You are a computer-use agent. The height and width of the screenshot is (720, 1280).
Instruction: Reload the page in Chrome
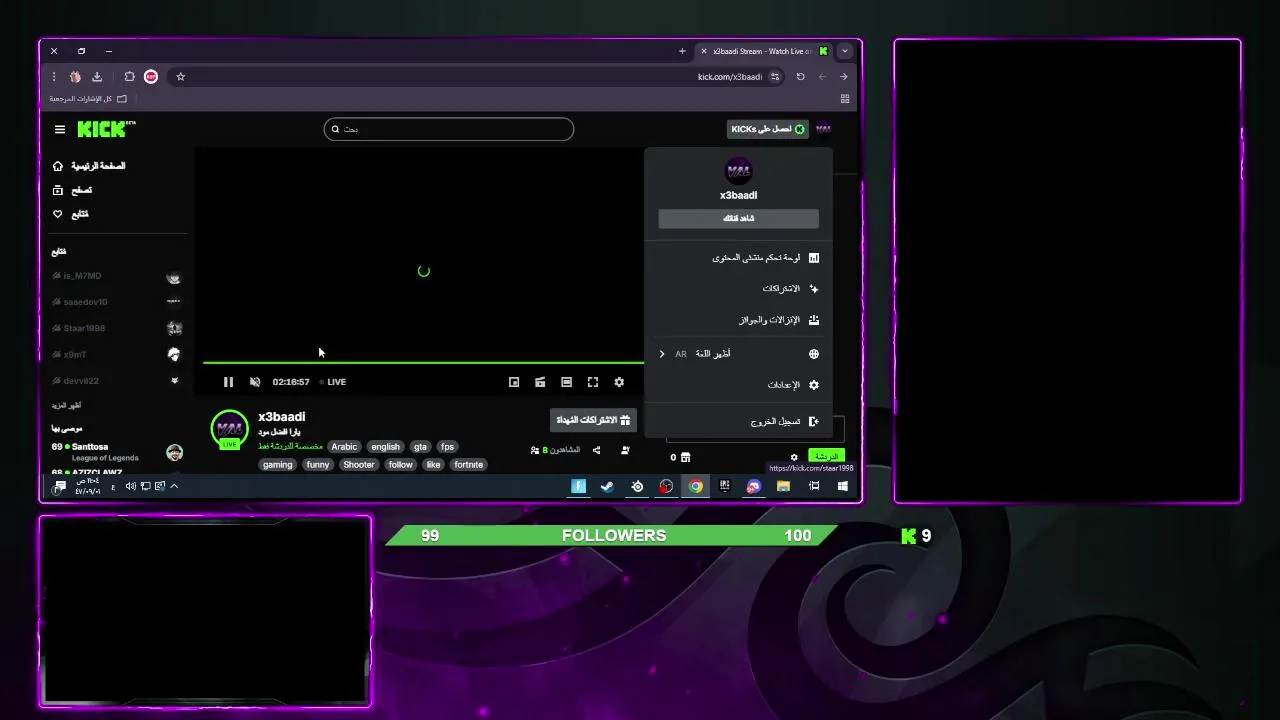[800, 76]
